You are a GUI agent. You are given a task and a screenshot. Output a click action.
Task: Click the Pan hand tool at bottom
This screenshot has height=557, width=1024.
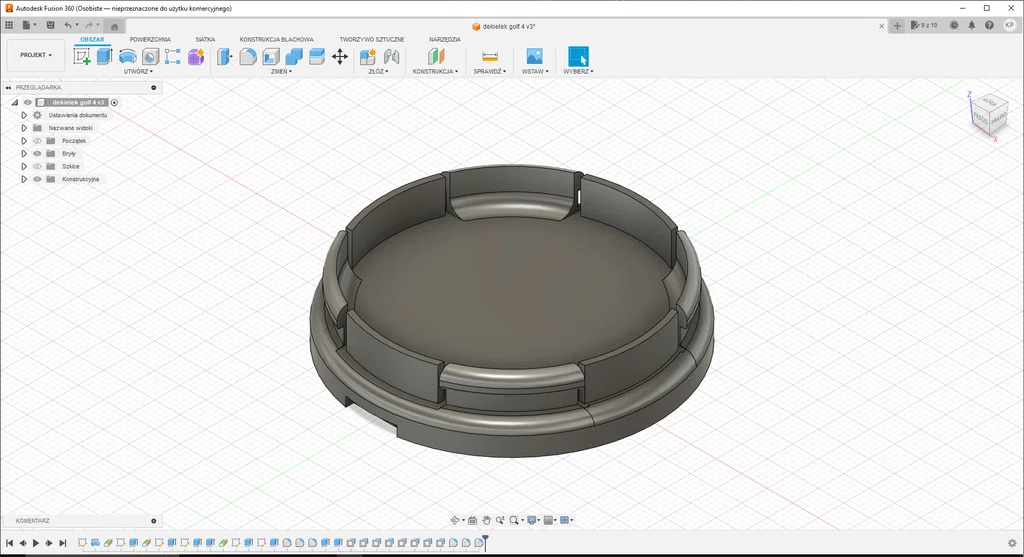486,520
